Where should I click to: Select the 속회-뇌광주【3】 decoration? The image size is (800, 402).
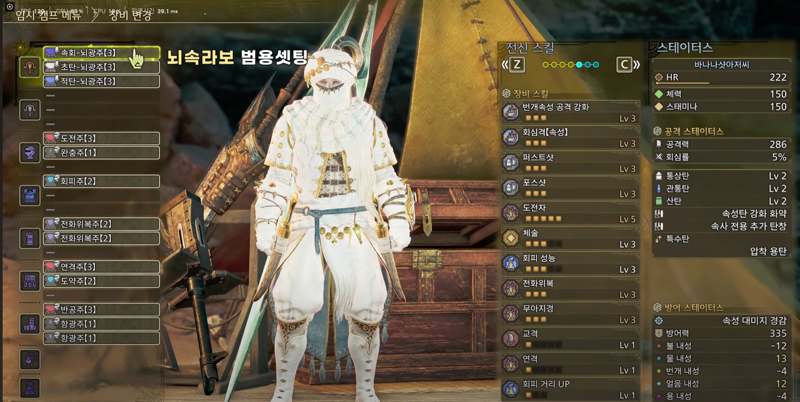(x=102, y=53)
